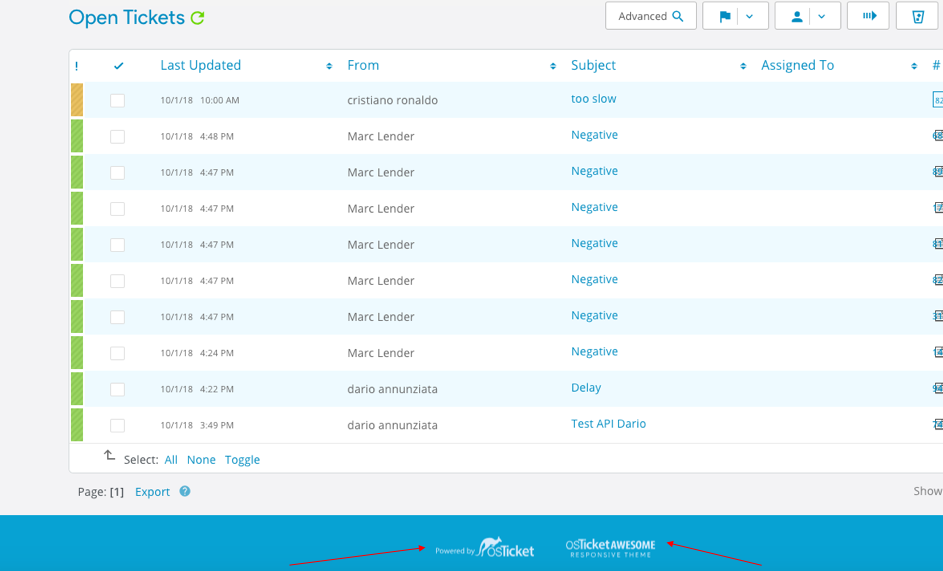Click the delete tickets trash icon
The width and height of the screenshot is (943, 571).
[x=917, y=16]
